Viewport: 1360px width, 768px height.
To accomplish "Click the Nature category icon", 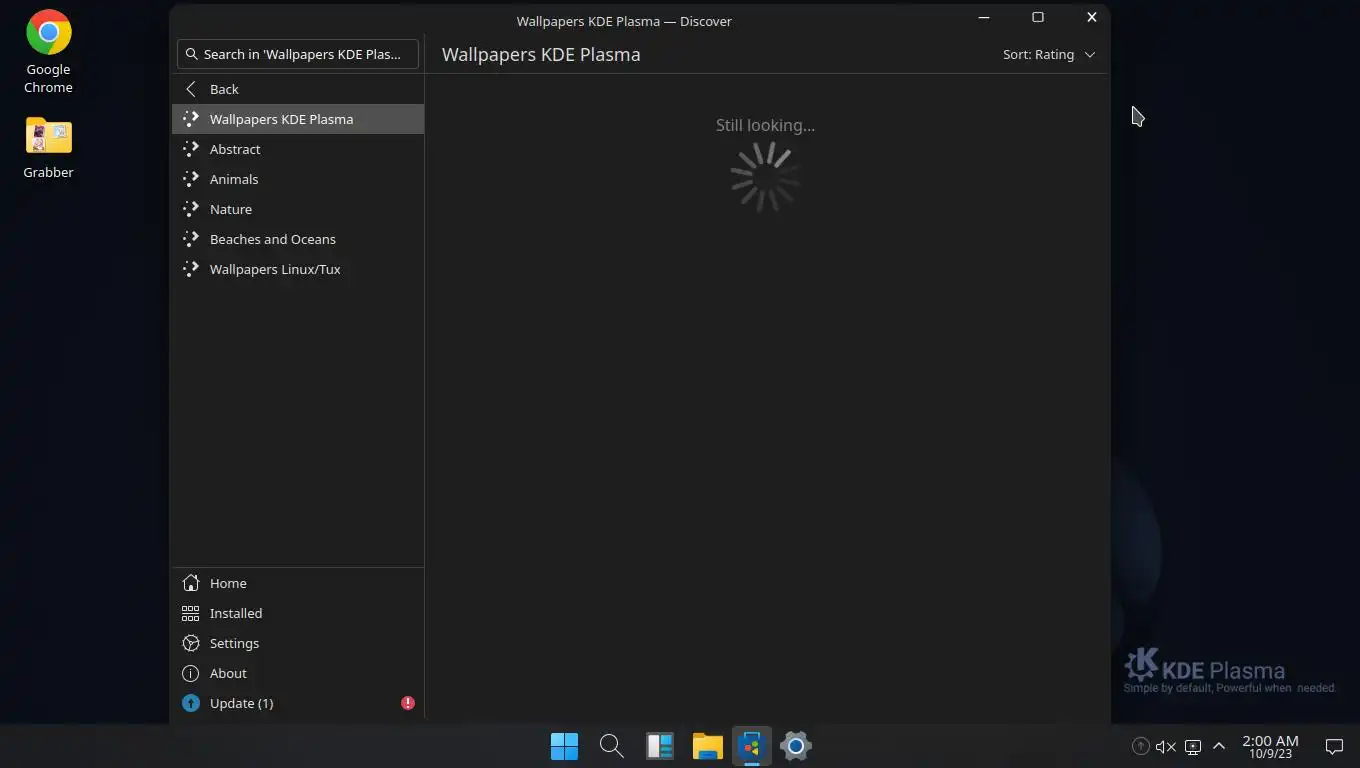I will pos(191,209).
